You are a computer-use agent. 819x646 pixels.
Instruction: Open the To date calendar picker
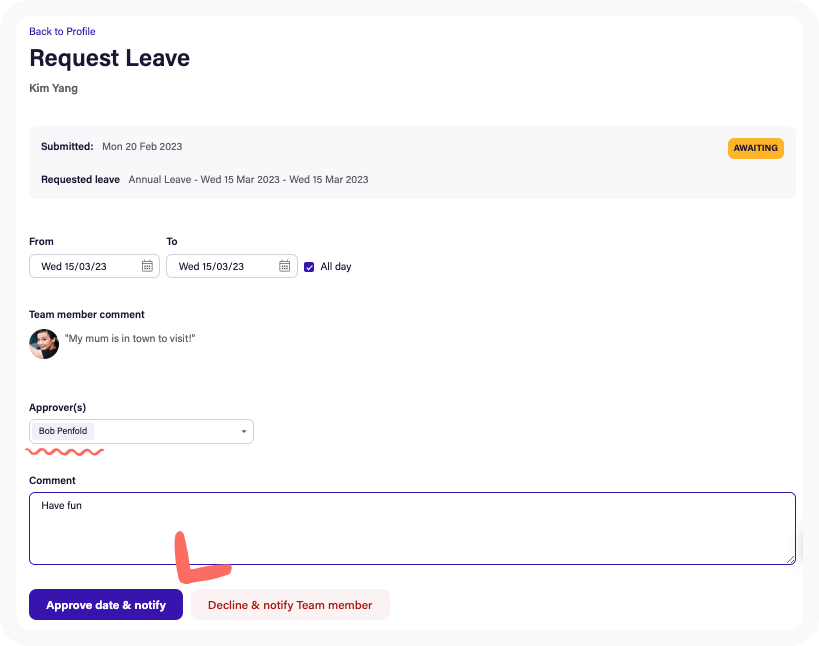pyautogui.click(x=284, y=266)
